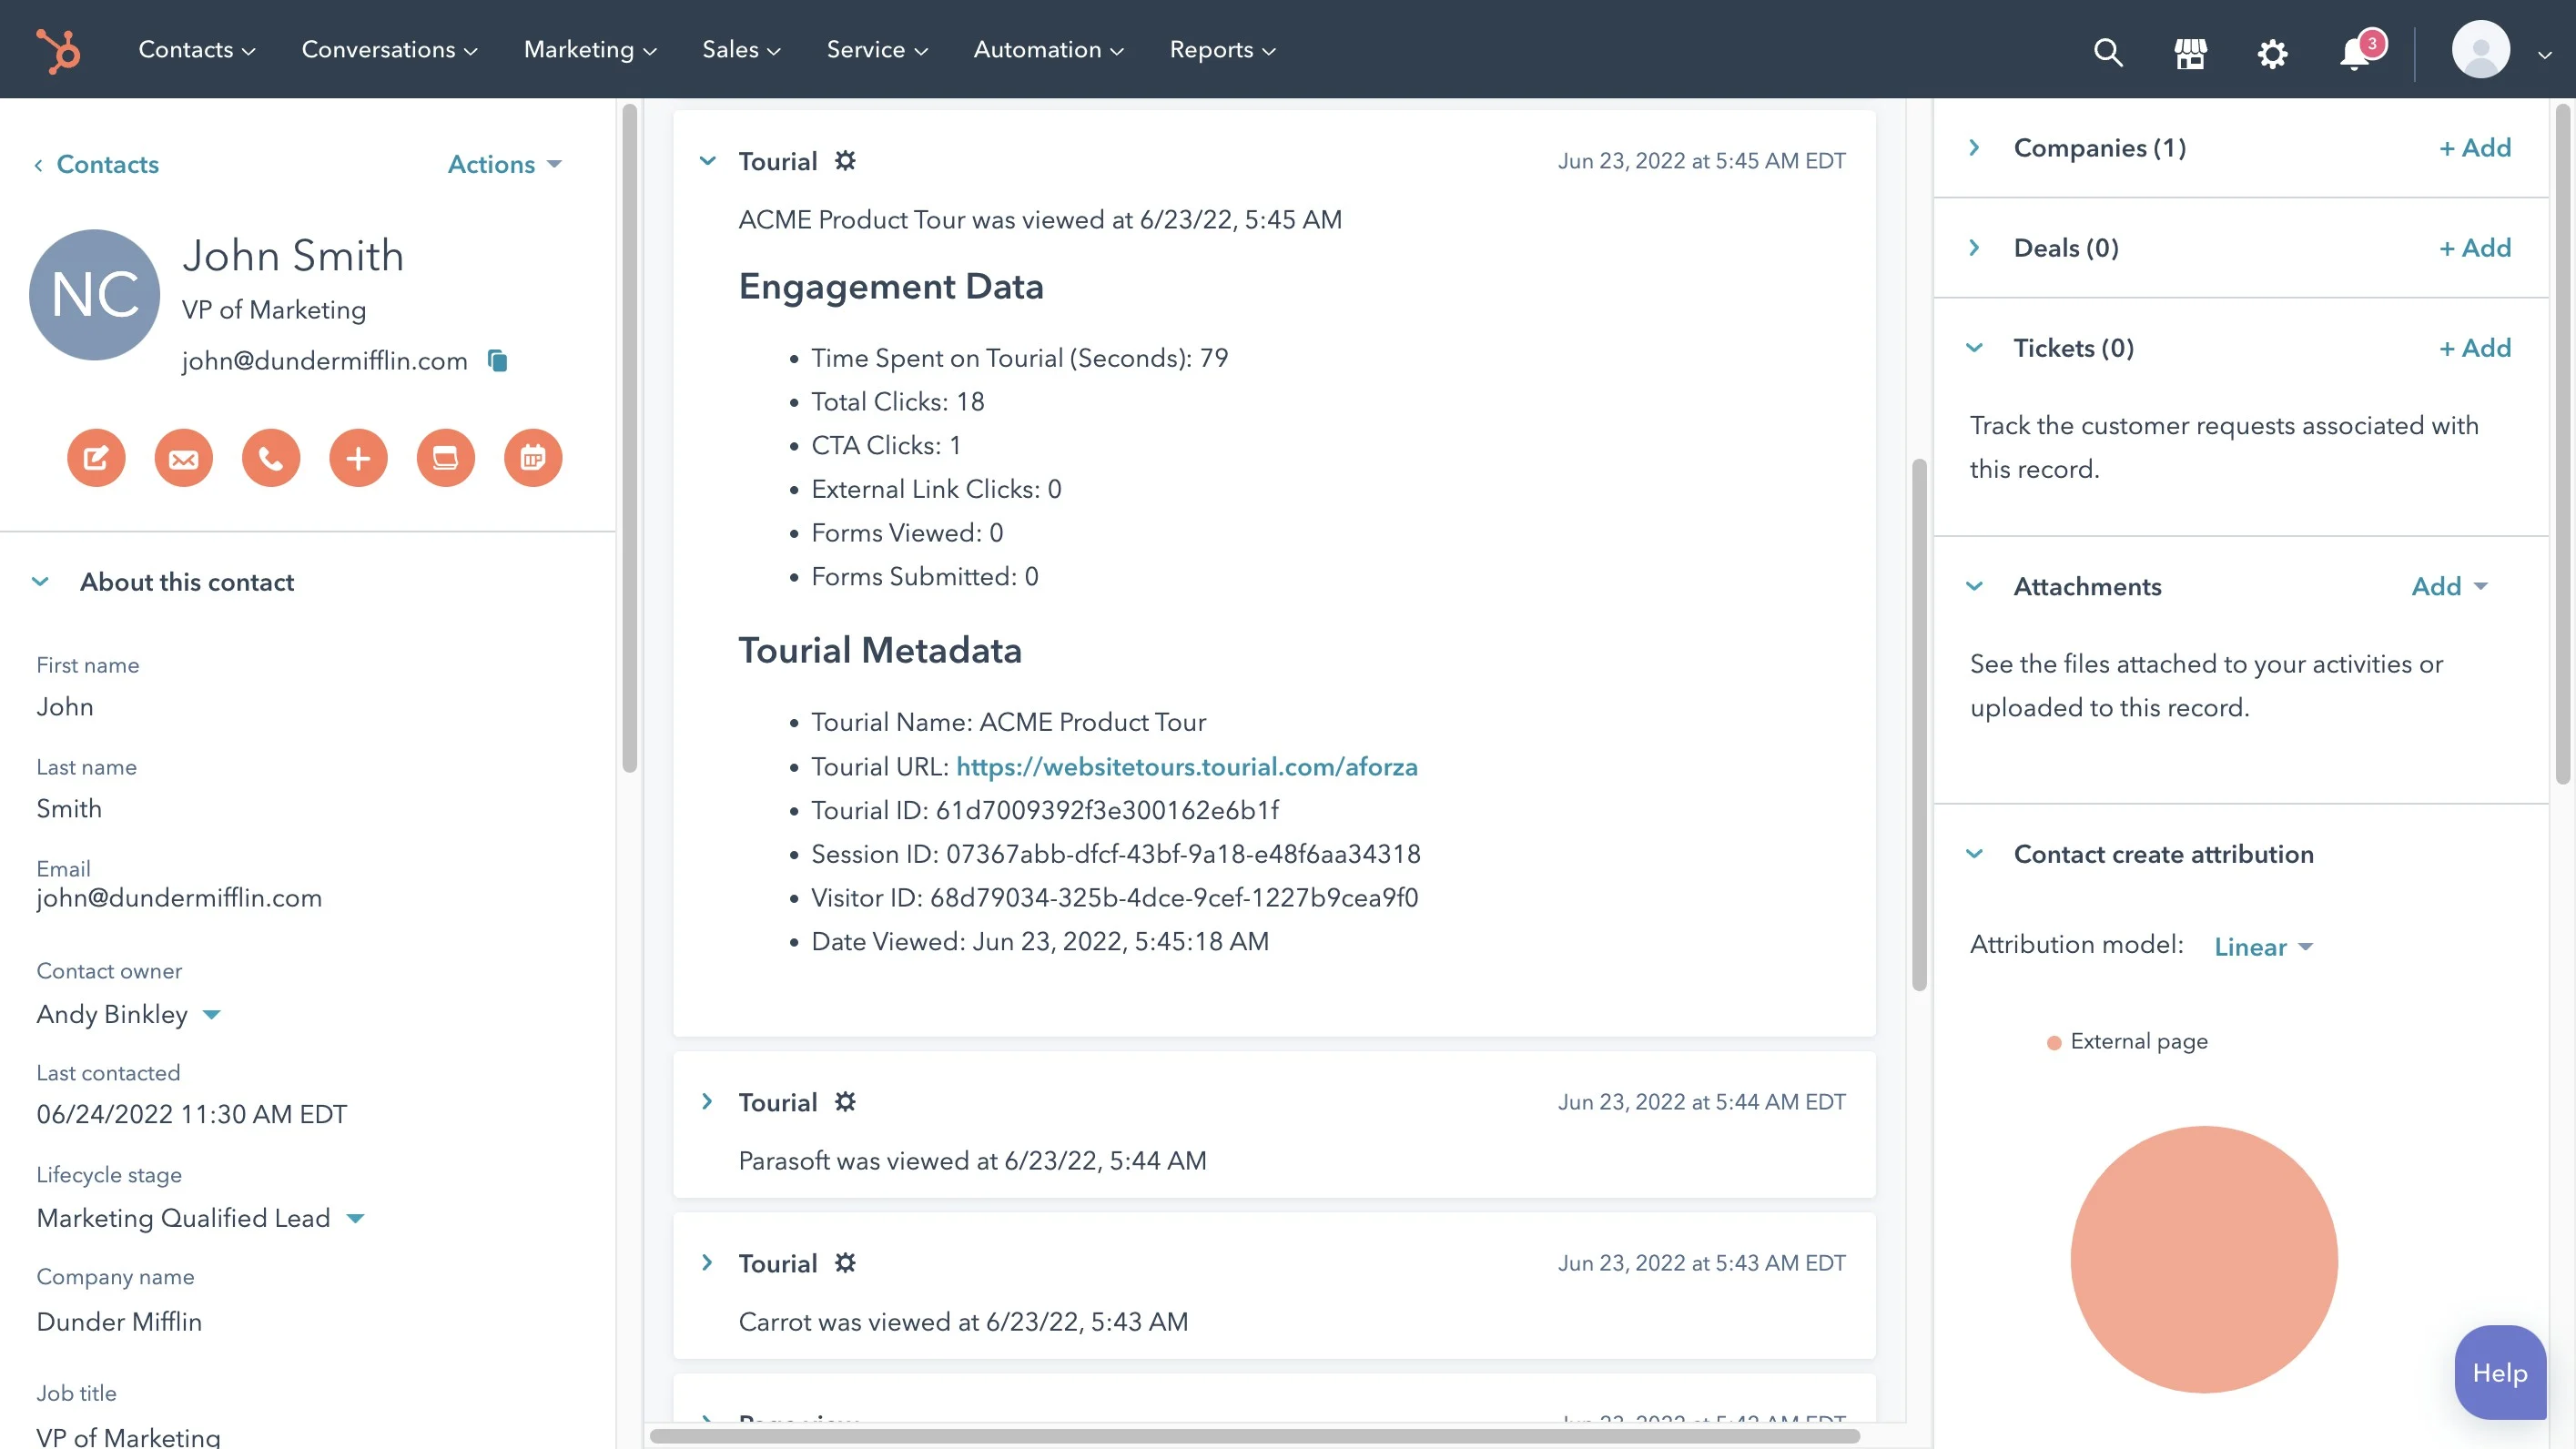Compose an email with the envelope icon
2576x1449 pixels.
click(x=183, y=458)
